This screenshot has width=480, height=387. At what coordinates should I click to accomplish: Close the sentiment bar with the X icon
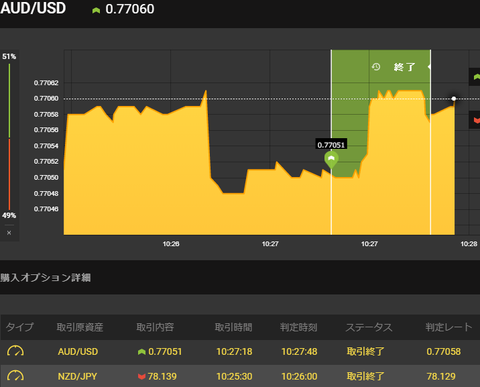[9, 233]
